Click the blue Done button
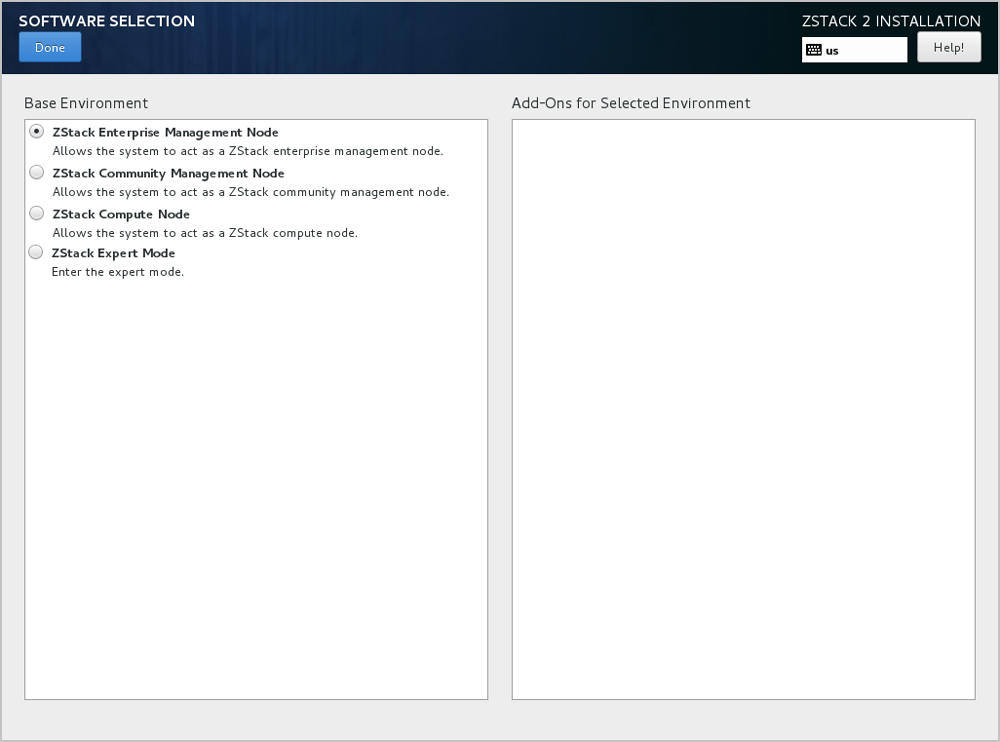The image size is (1000, 742). [x=50, y=48]
